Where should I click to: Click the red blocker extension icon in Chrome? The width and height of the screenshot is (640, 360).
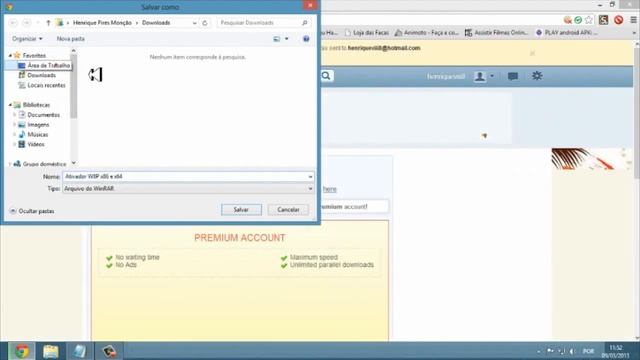pos(618,20)
